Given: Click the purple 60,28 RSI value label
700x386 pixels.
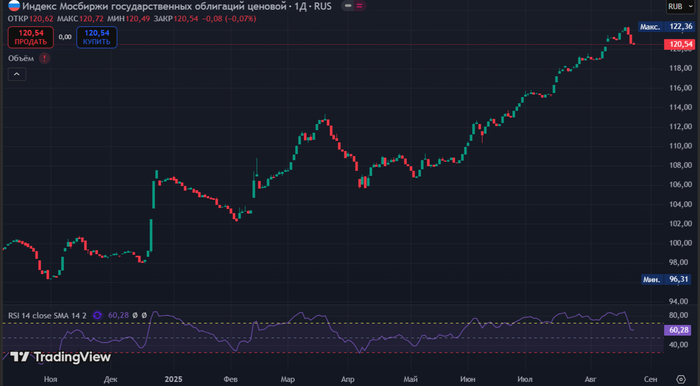Looking at the screenshot, I should pos(678,330).
